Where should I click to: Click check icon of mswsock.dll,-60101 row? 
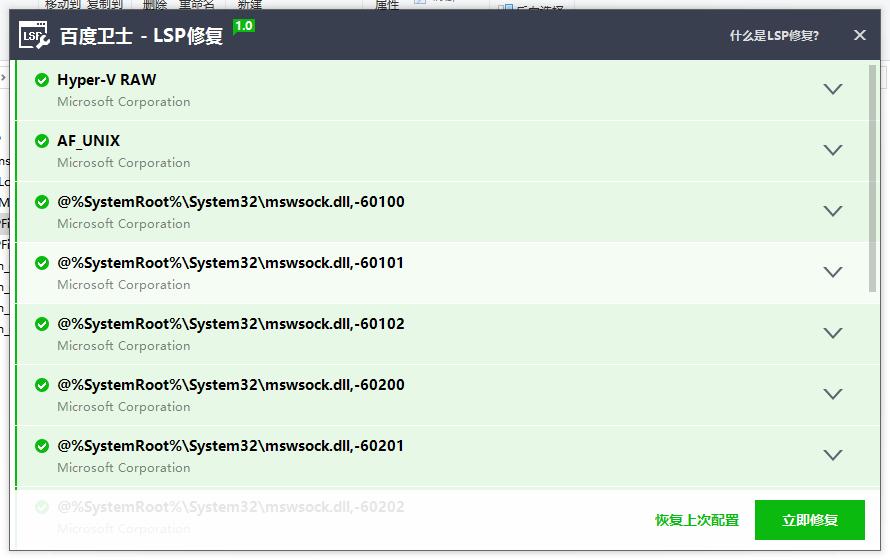click(x=41, y=263)
